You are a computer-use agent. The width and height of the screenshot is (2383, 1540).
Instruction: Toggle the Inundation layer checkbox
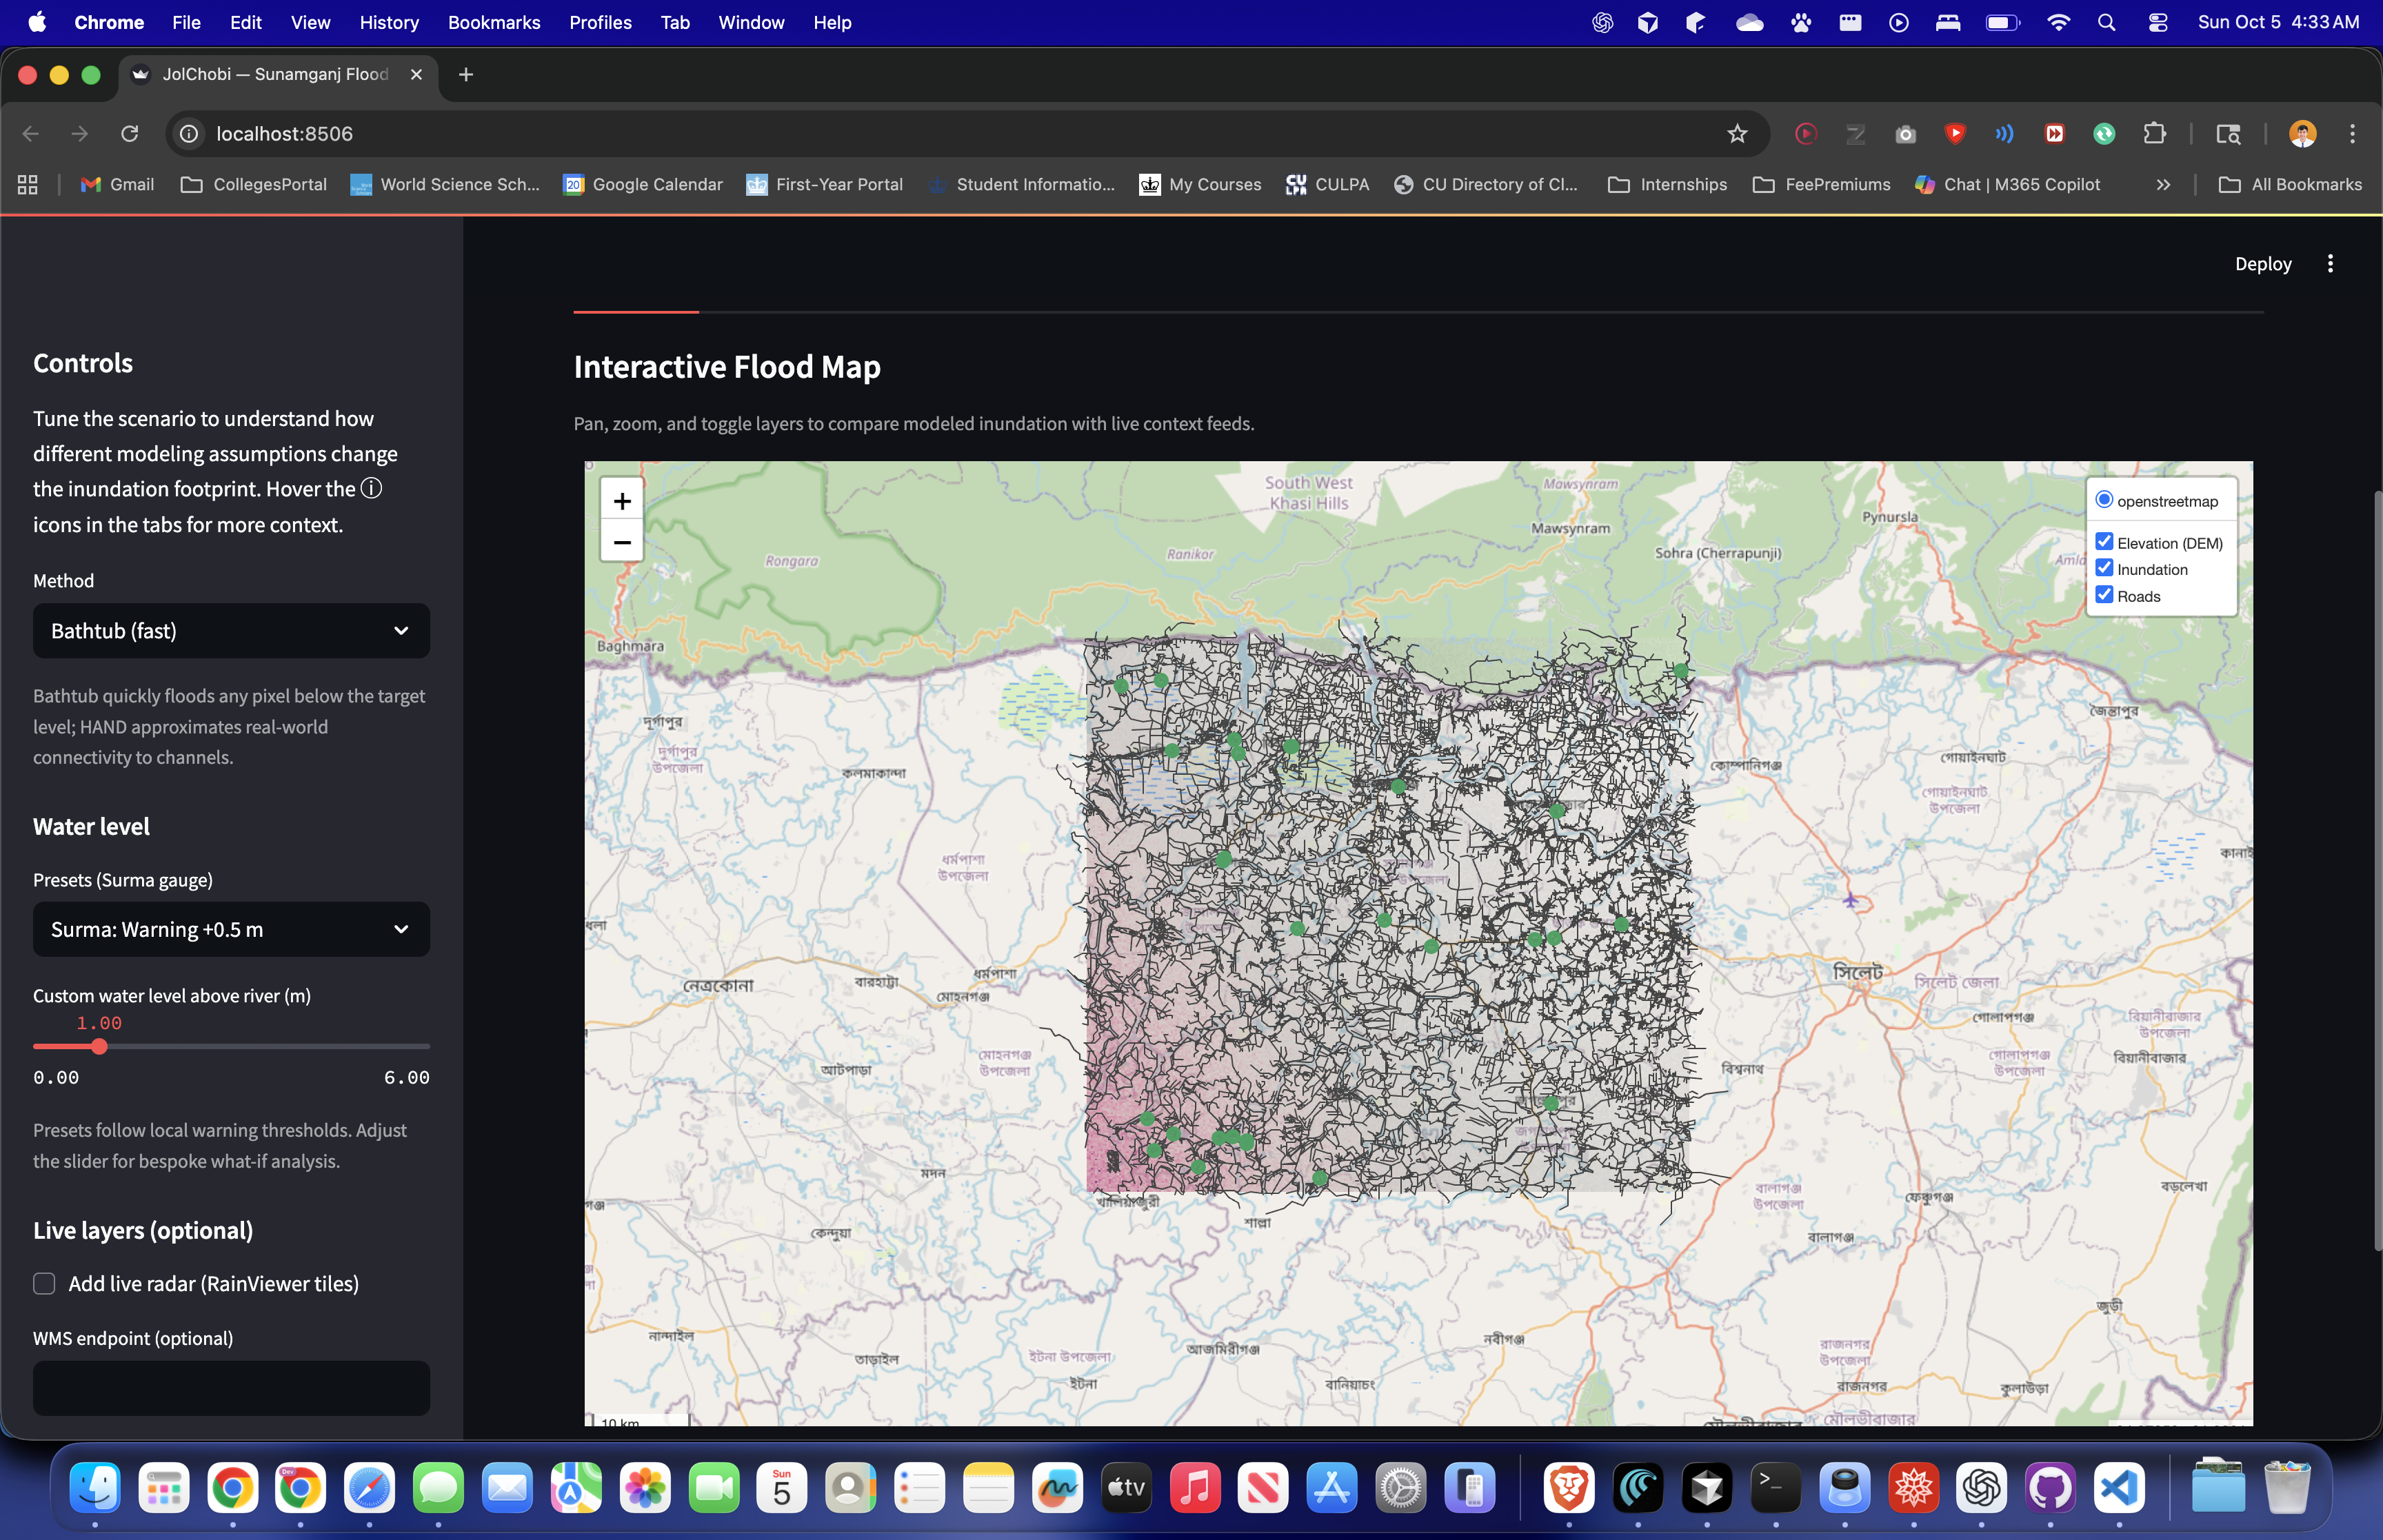tap(2104, 568)
